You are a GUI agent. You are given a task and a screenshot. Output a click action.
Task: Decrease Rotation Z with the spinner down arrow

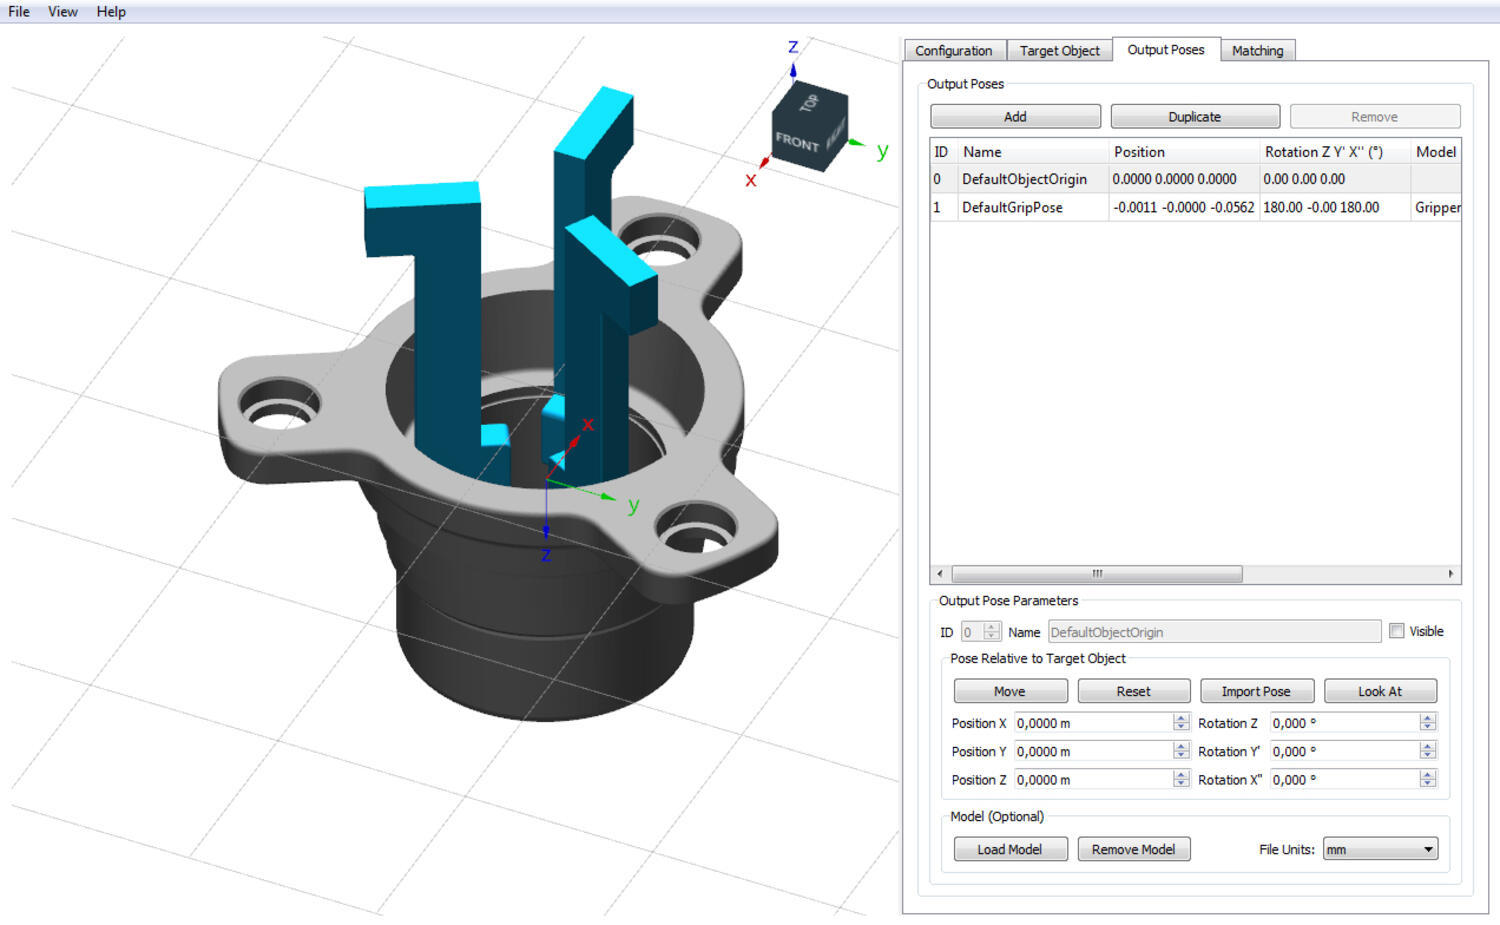(1428, 727)
